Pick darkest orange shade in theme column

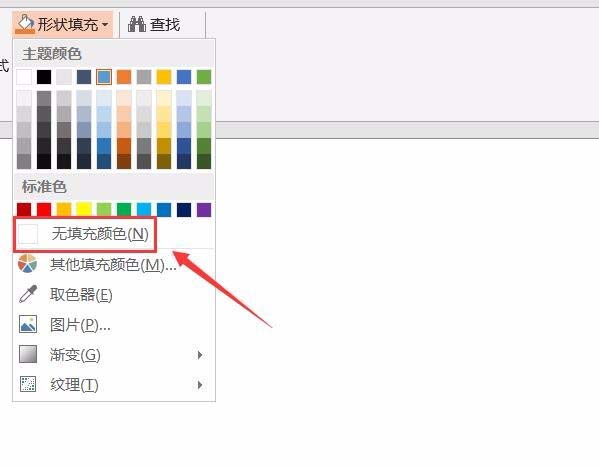[124, 161]
